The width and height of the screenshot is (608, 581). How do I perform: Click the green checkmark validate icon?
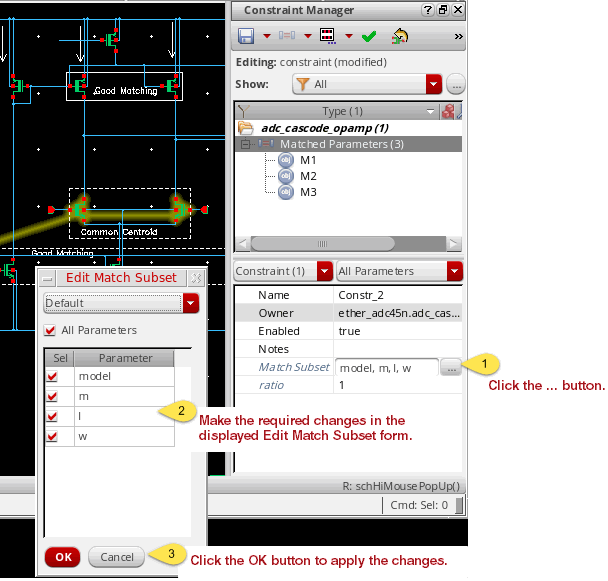point(369,37)
